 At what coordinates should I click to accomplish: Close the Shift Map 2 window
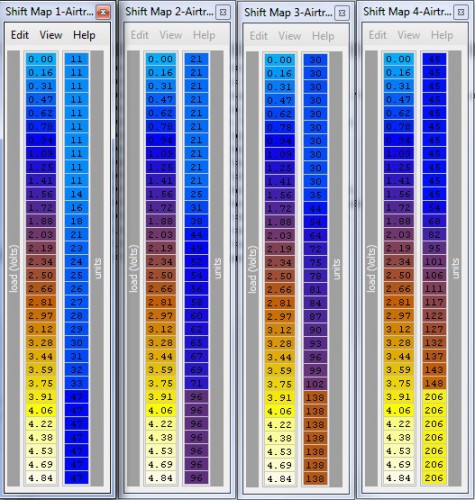point(223,12)
